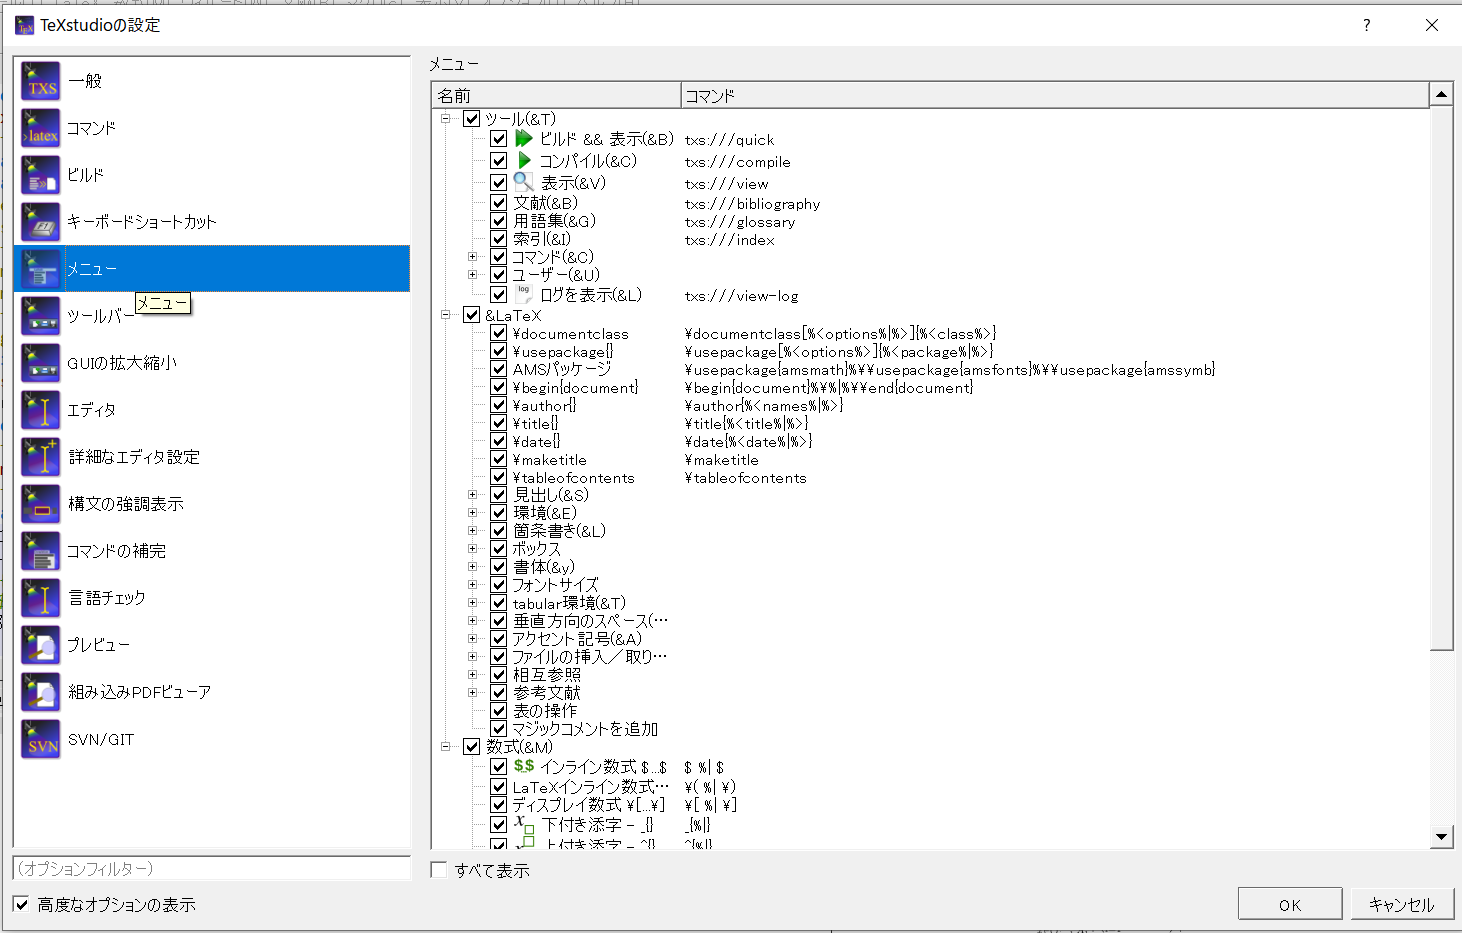Click the ? help button in title bar
The width and height of the screenshot is (1462, 933).
pos(1367,25)
